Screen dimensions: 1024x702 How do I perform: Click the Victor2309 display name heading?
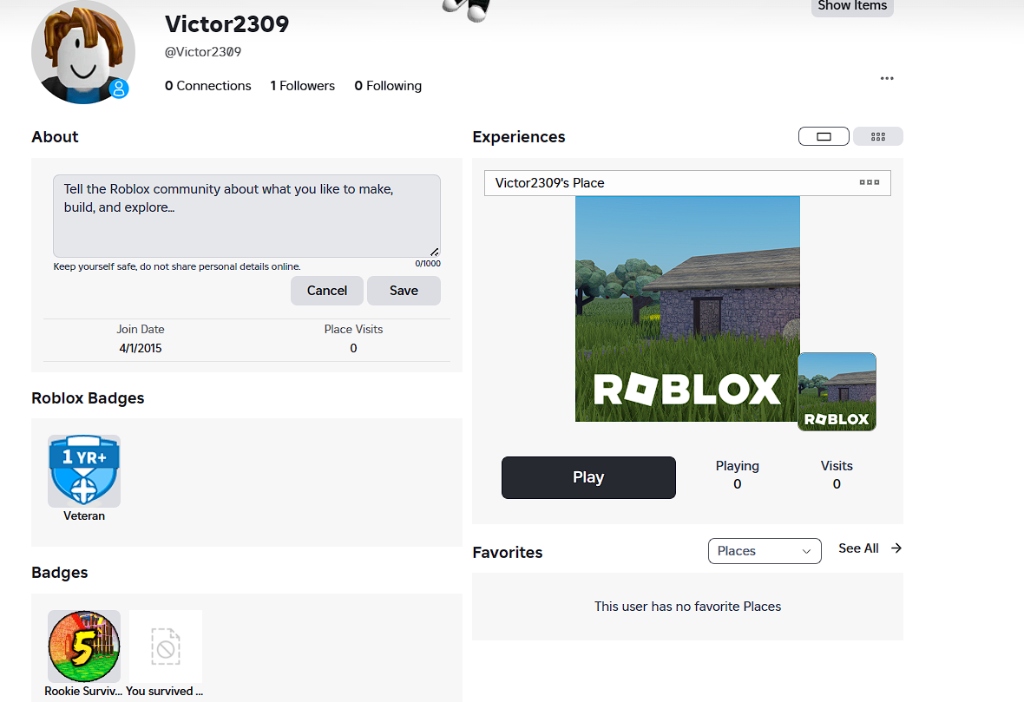coord(227,24)
